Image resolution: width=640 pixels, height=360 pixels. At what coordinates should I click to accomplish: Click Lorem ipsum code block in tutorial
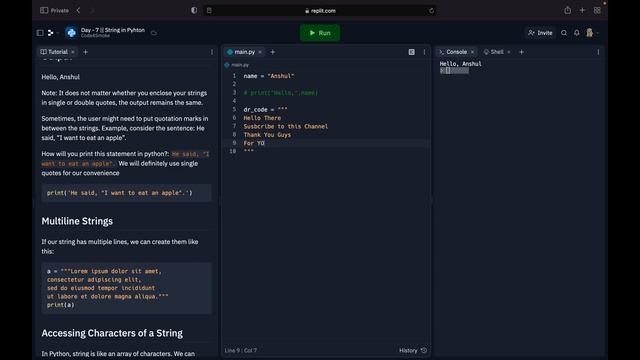coord(127,288)
